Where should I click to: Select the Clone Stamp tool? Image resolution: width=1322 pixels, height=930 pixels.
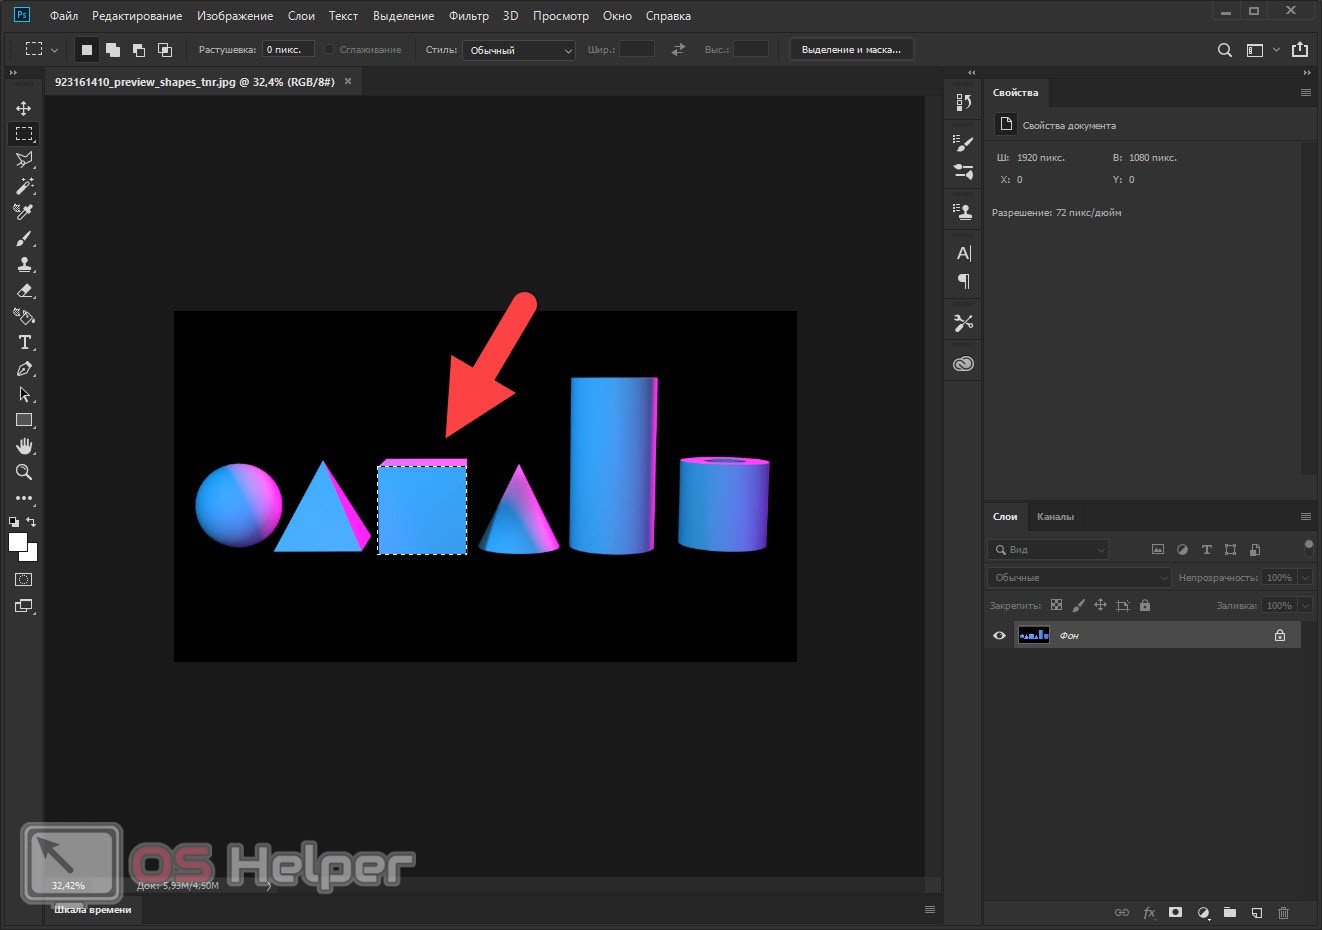(24, 264)
